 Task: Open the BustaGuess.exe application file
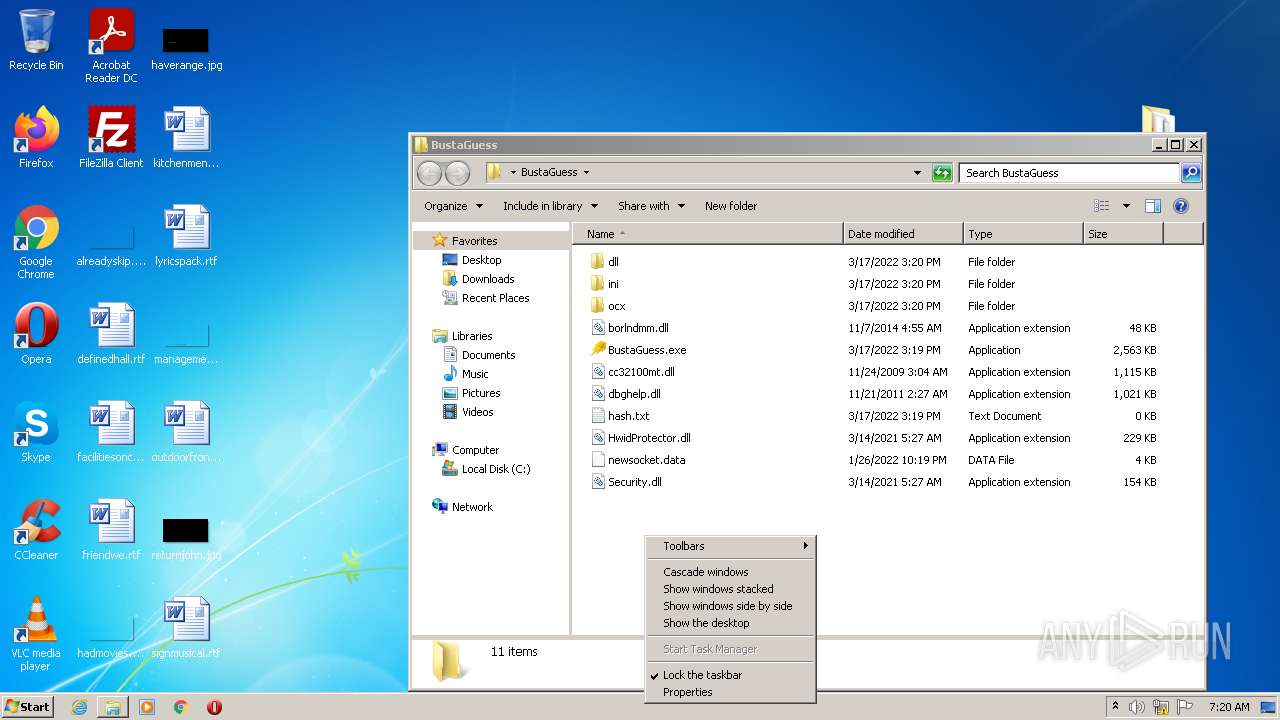646,350
